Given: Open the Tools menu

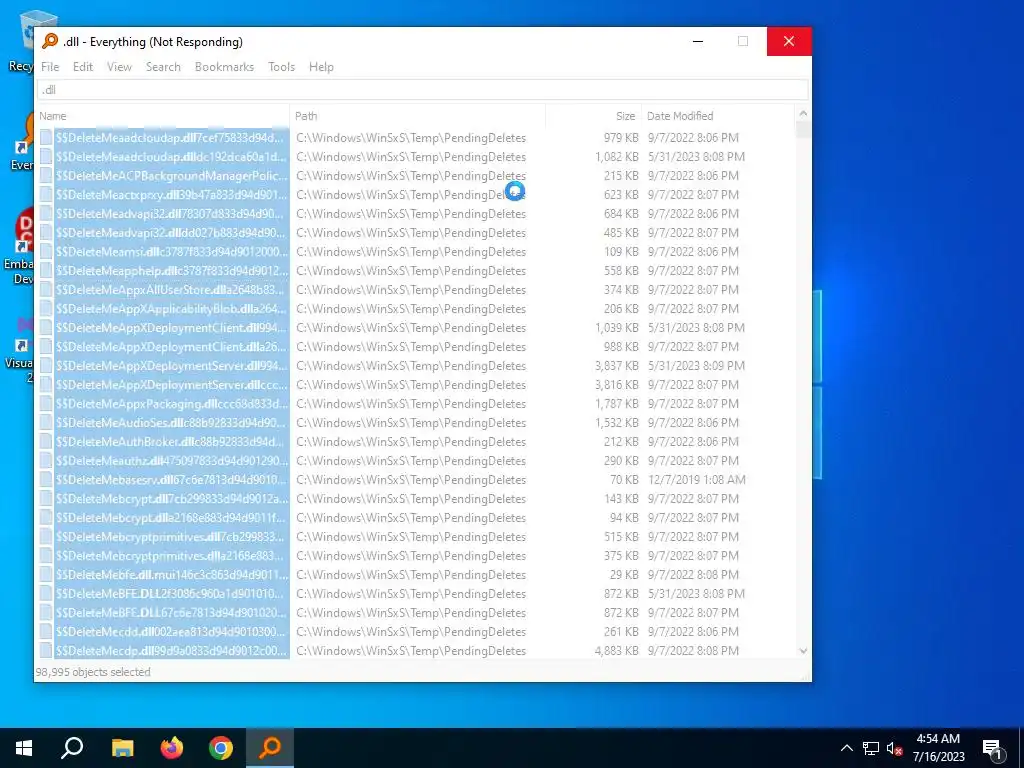Looking at the screenshot, I should [281, 67].
